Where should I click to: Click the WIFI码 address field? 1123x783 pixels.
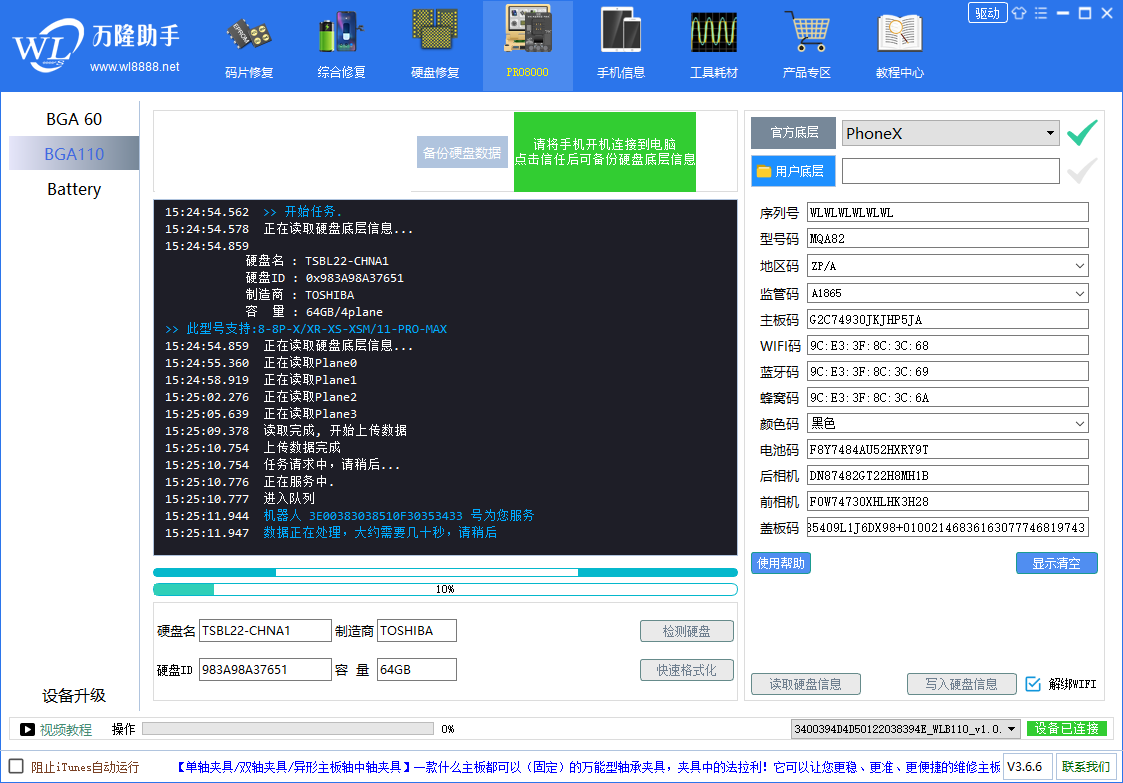click(948, 345)
